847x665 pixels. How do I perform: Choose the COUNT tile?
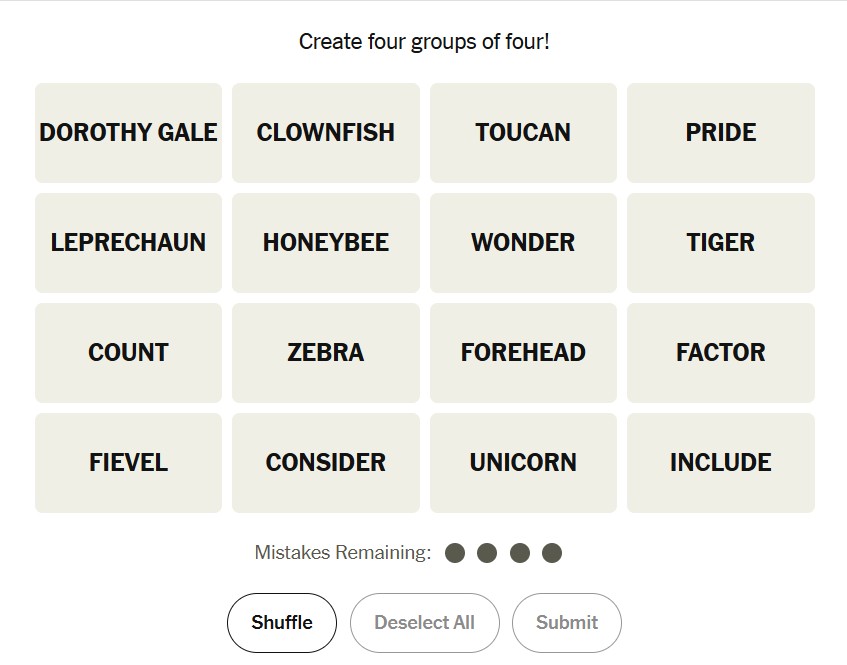(128, 353)
